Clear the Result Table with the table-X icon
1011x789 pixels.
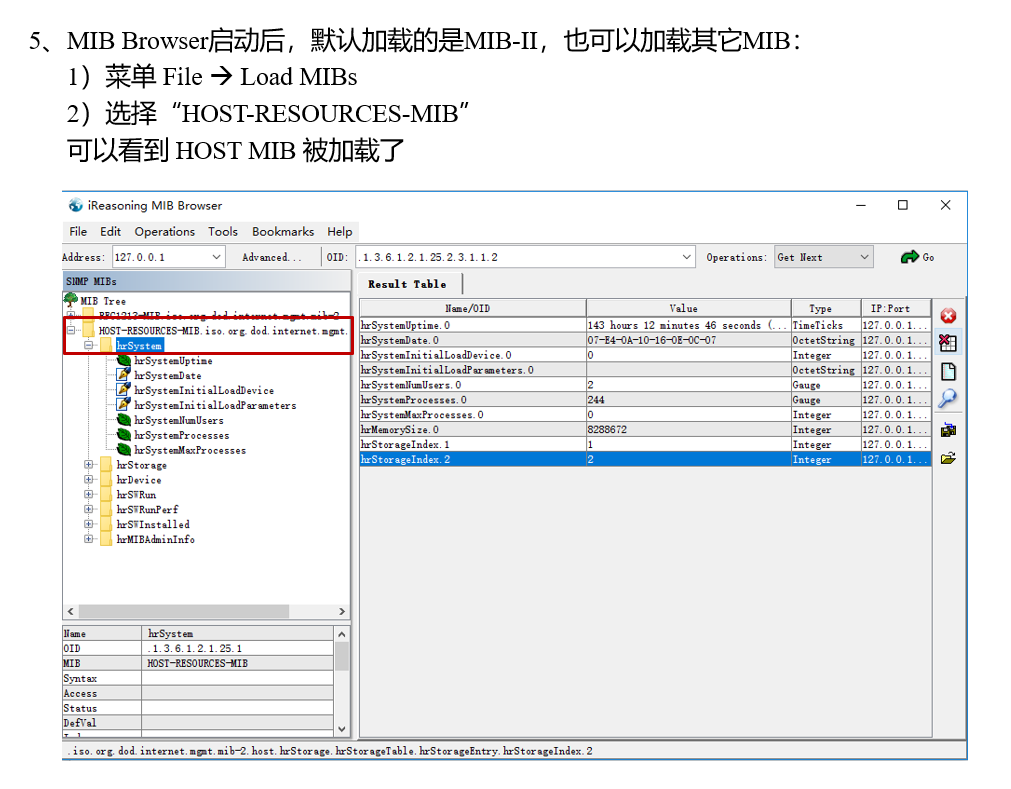[948, 342]
